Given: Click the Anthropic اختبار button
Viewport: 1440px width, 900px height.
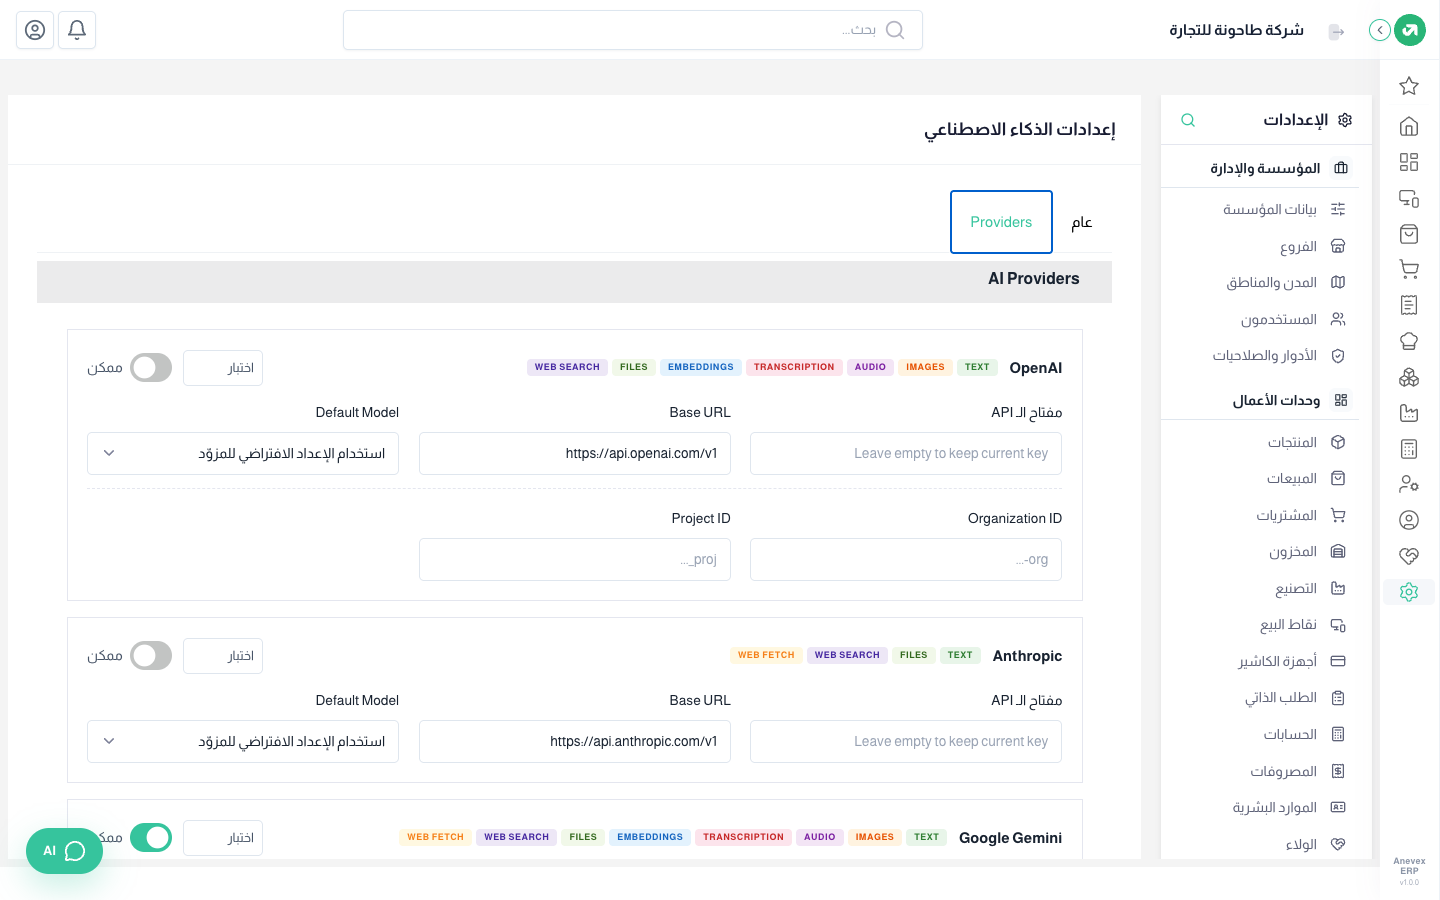Looking at the screenshot, I should pos(223,656).
